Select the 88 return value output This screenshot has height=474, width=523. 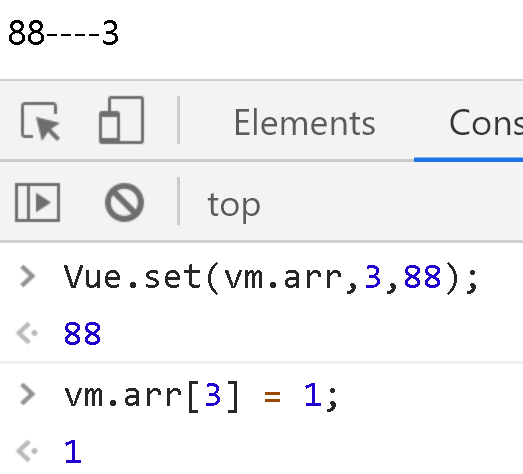(82, 334)
